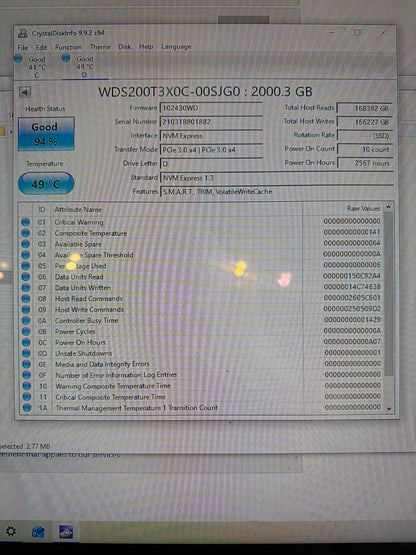Click the status dot for Critical Warning
The image size is (416, 555).
pyautogui.click(x=25, y=222)
